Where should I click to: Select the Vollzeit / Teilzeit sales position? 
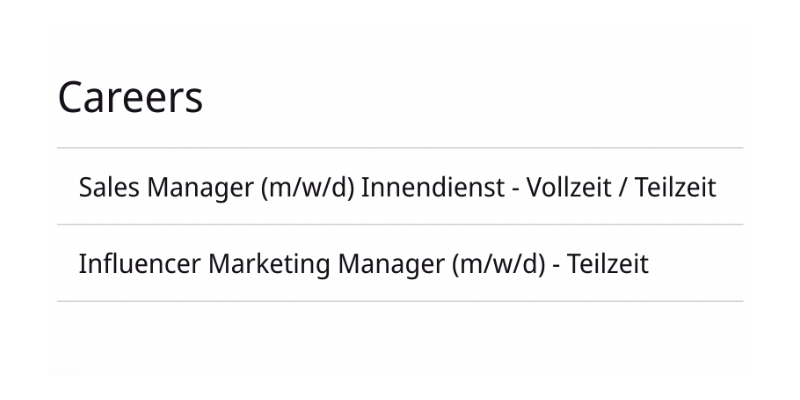pyautogui.click(x=397, y=187)
